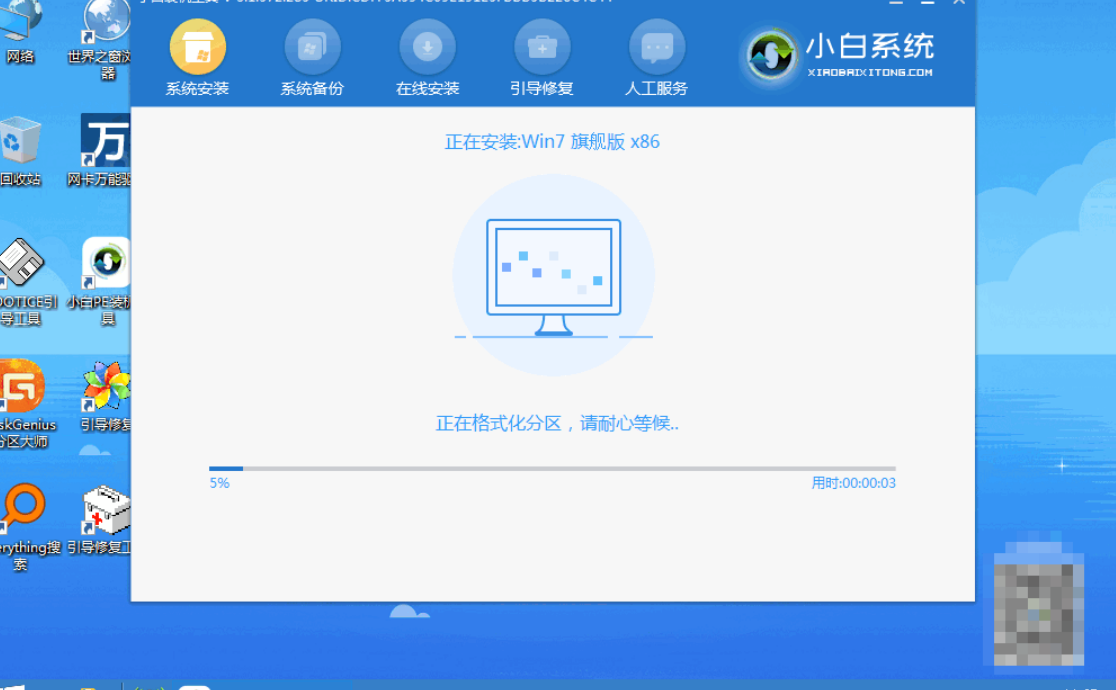Close the 小白 installer window
Screen dimensions: 1116x690
click(959, 2)
